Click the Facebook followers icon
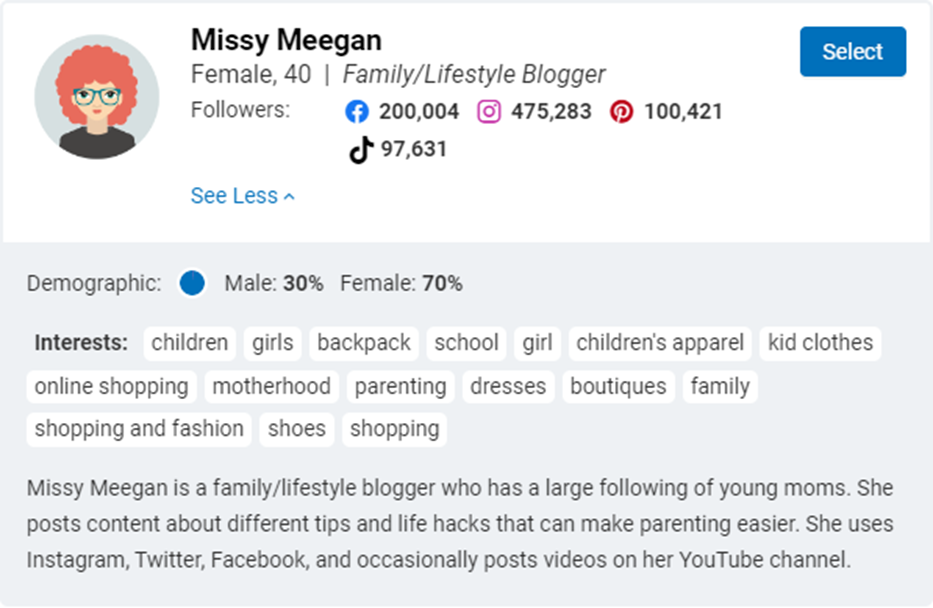 (x=357, y=111)
